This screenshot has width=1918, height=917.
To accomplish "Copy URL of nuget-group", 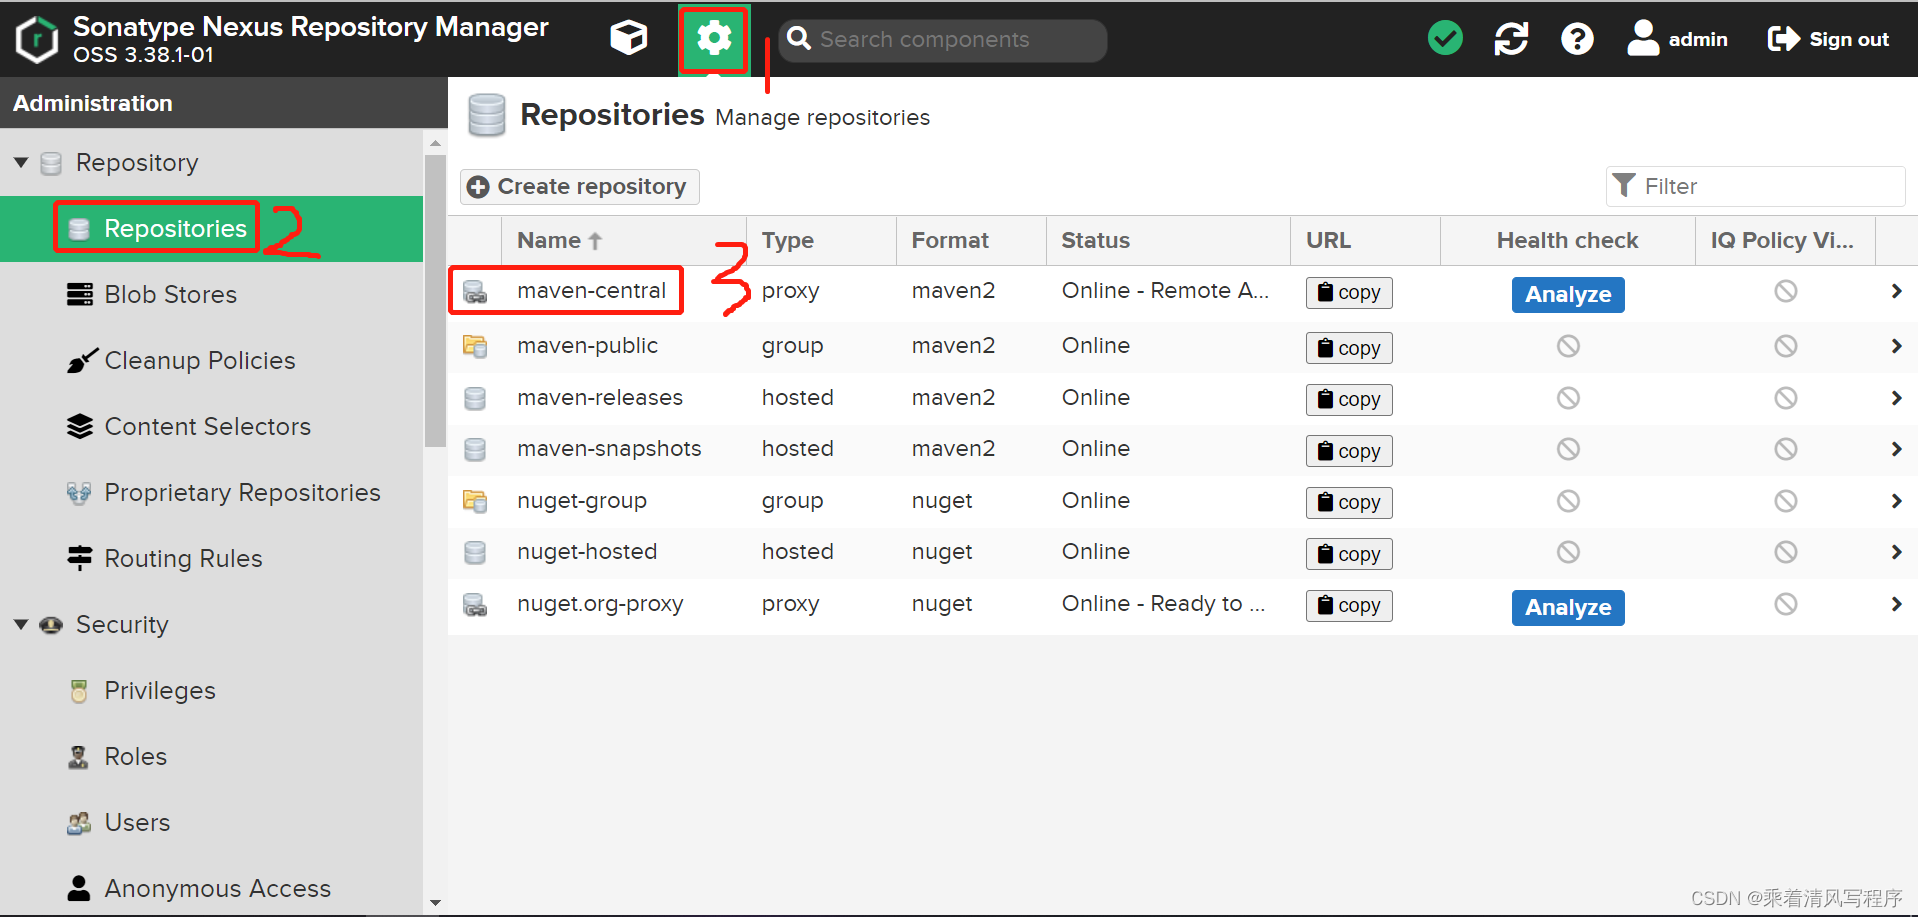I will coord(1349,502).
